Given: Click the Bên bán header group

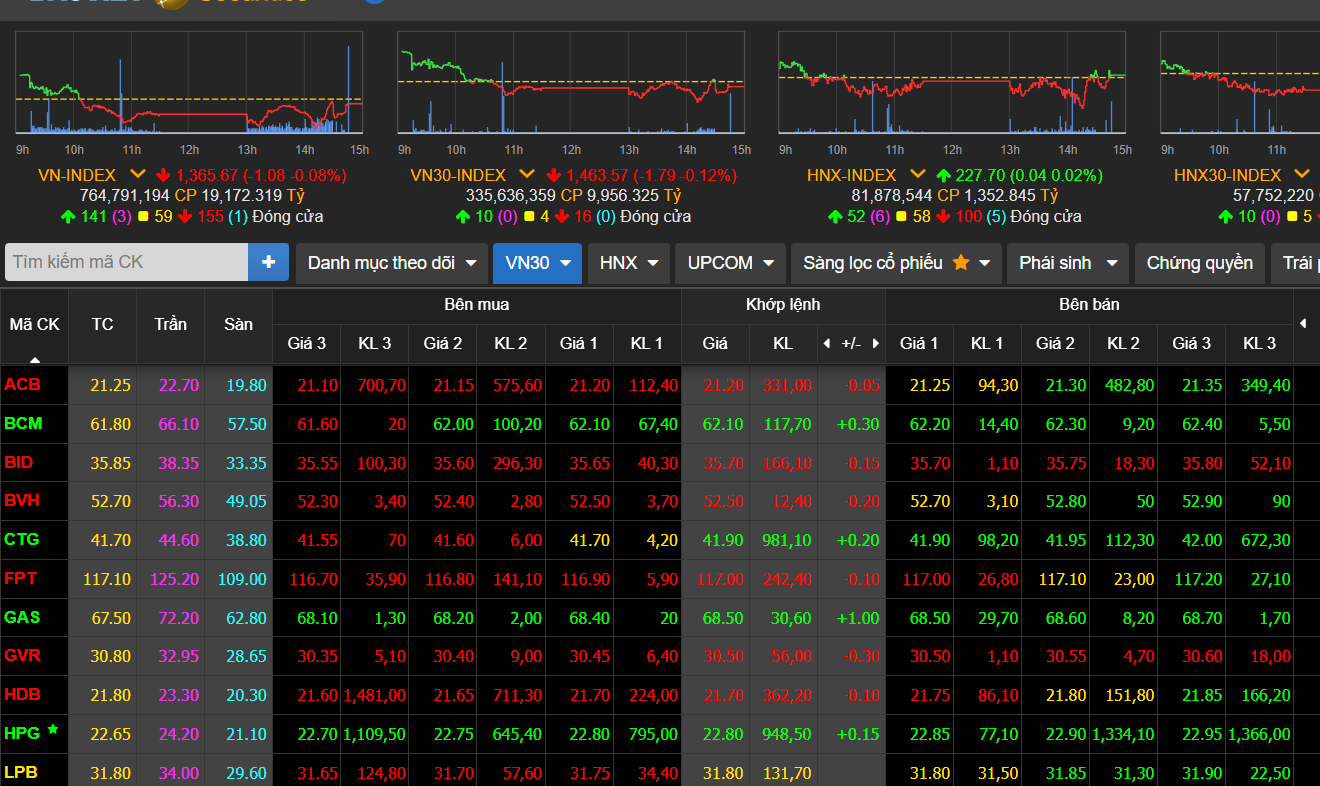Looking at the screenshot, I should [1089, 304].
